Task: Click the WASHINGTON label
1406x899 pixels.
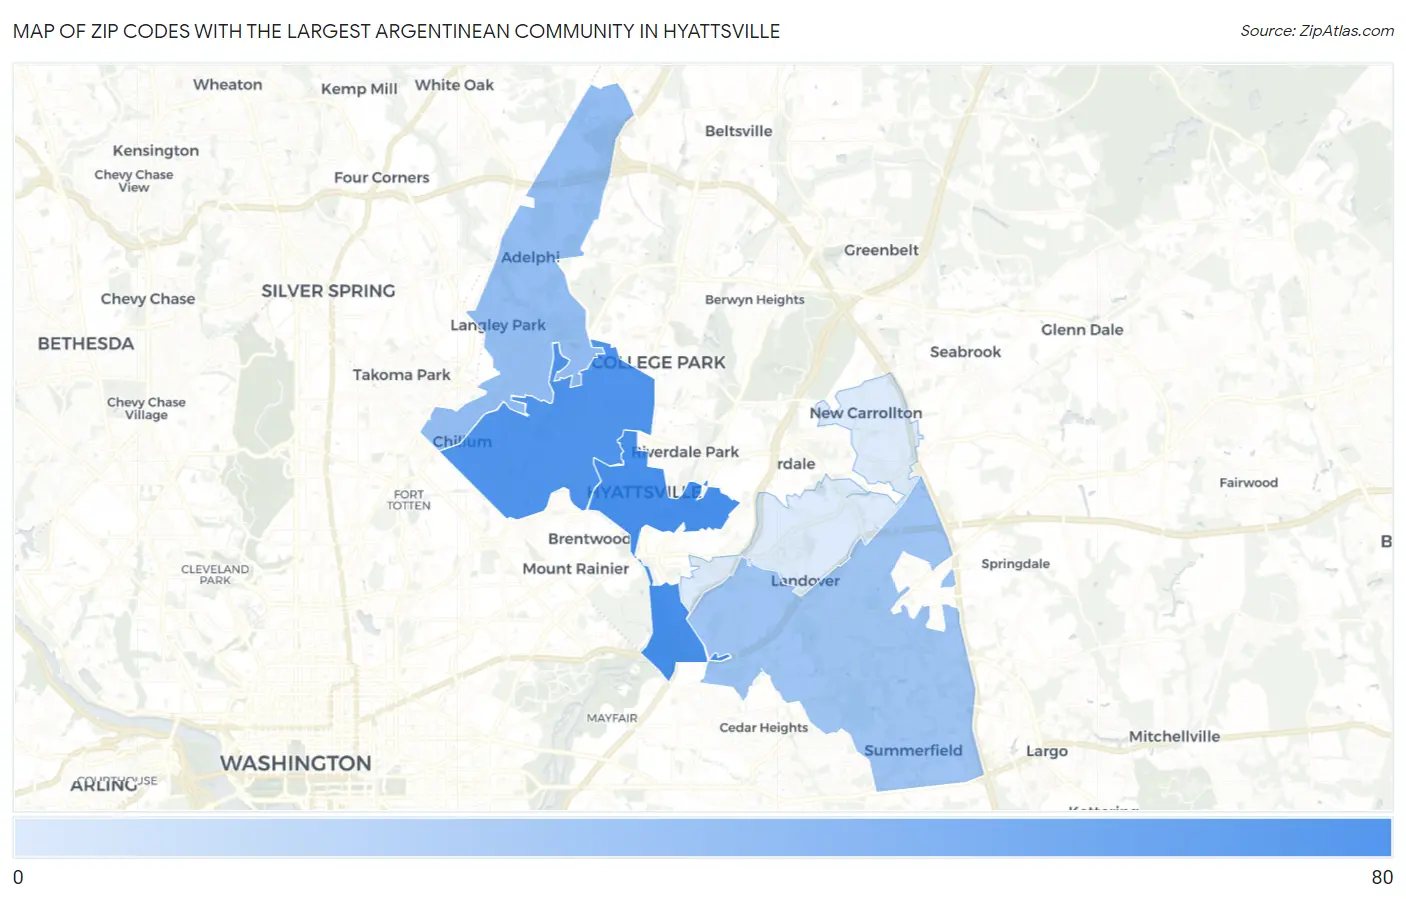Action: pyautogui.click(x=296, y=763)
